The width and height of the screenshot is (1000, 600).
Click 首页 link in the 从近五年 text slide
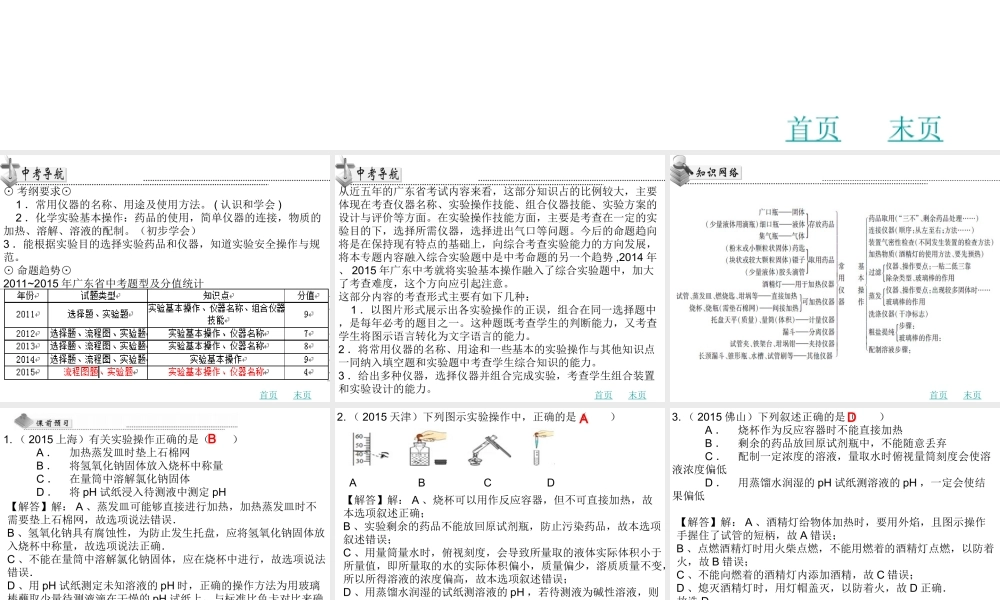click(603, 395)
